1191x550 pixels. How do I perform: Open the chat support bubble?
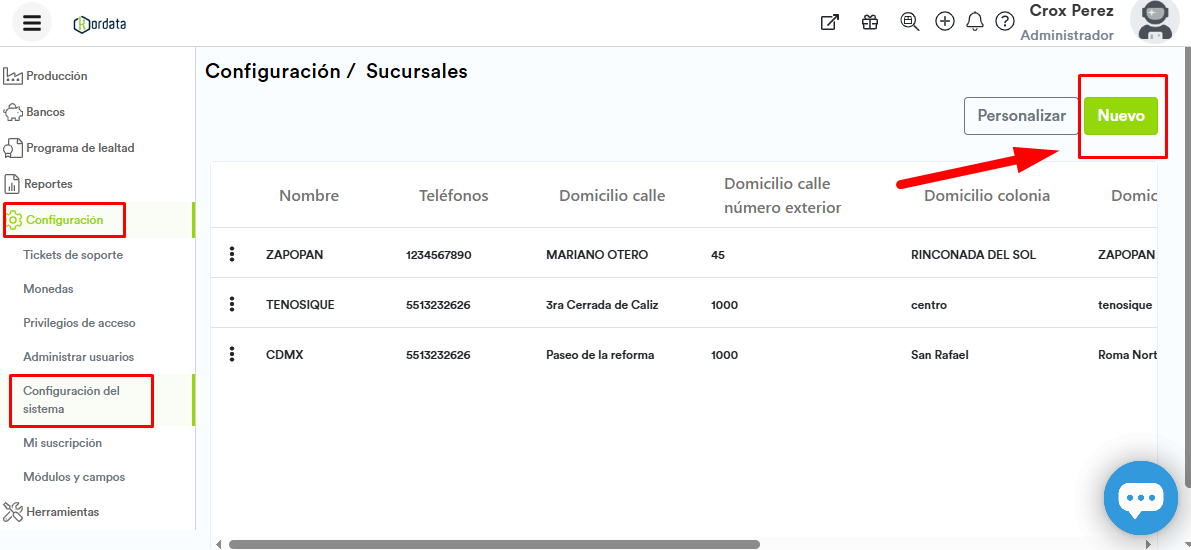[1140, 498]
